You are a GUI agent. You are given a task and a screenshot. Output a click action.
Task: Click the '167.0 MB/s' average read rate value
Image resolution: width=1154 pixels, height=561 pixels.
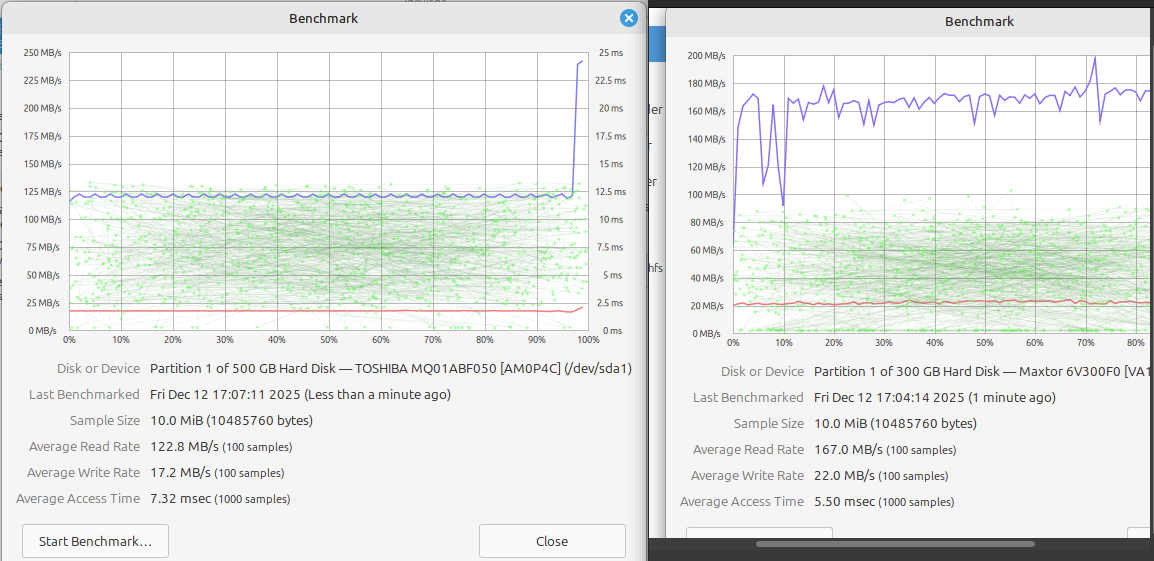[849, 450]
